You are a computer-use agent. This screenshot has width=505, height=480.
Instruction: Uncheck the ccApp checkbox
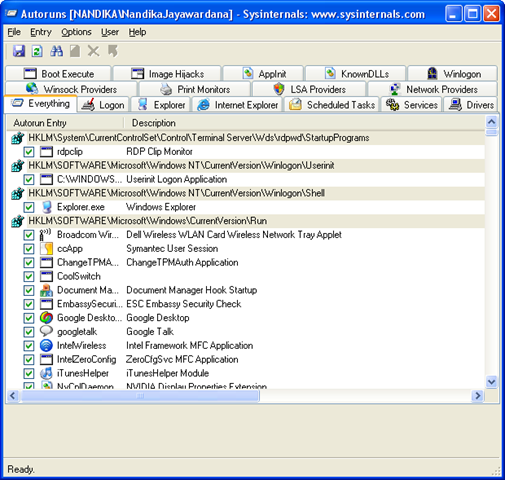(x=29, y=249)
